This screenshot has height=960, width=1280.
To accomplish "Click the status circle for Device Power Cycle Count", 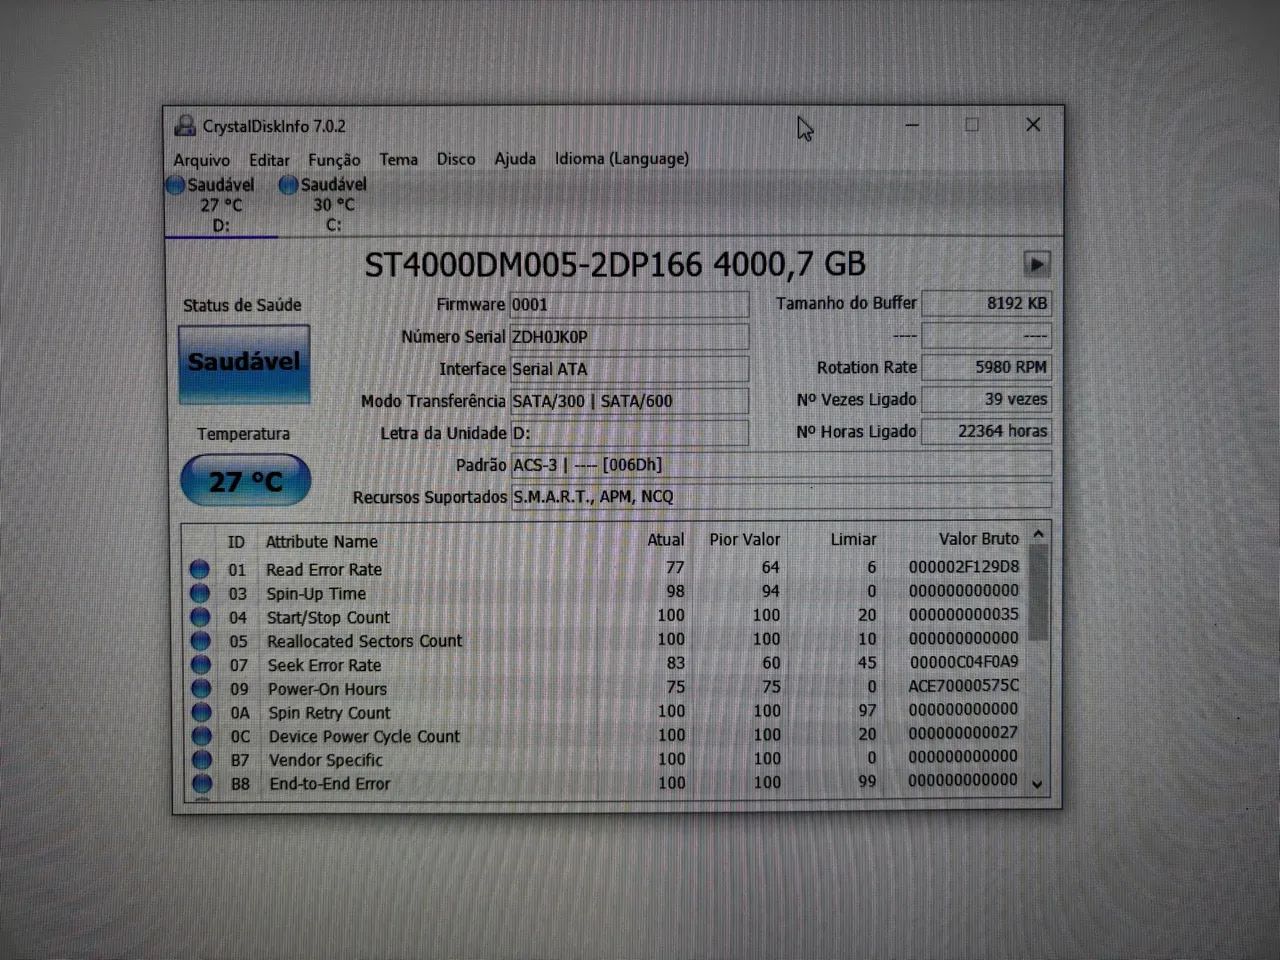I will [x=202, y=736].
